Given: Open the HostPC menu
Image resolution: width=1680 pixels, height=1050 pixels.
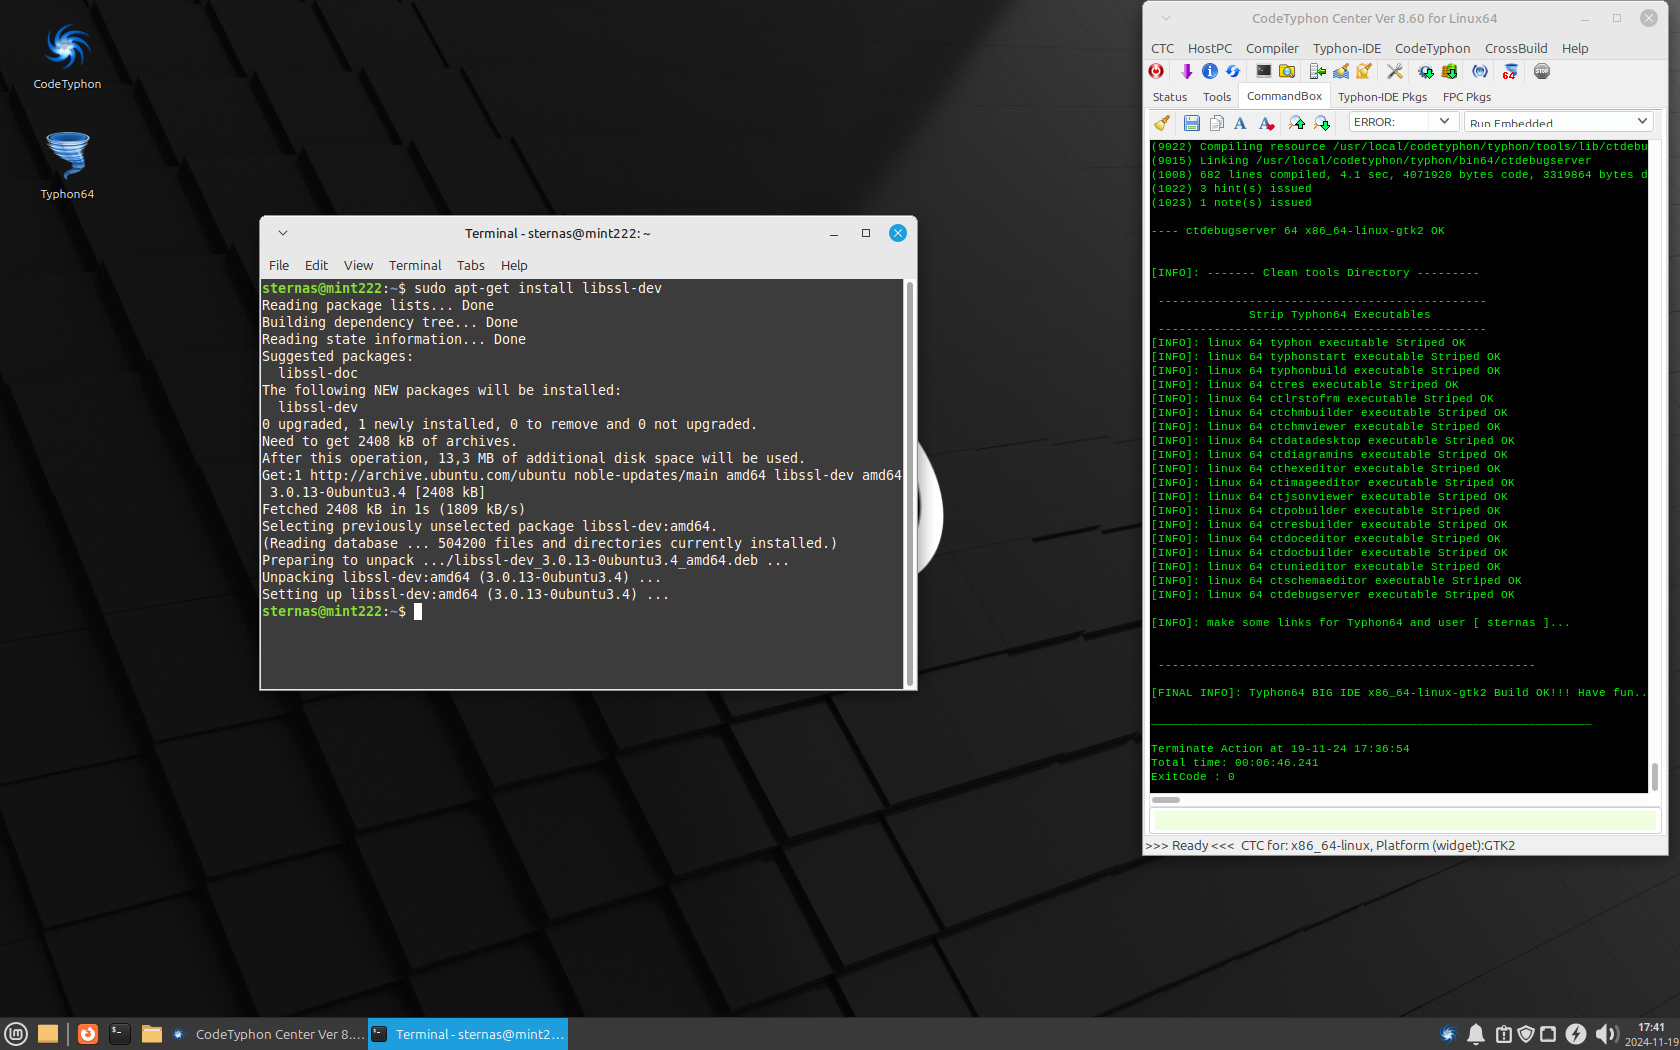Looking at the screenshot, I should pos(1209,48).
